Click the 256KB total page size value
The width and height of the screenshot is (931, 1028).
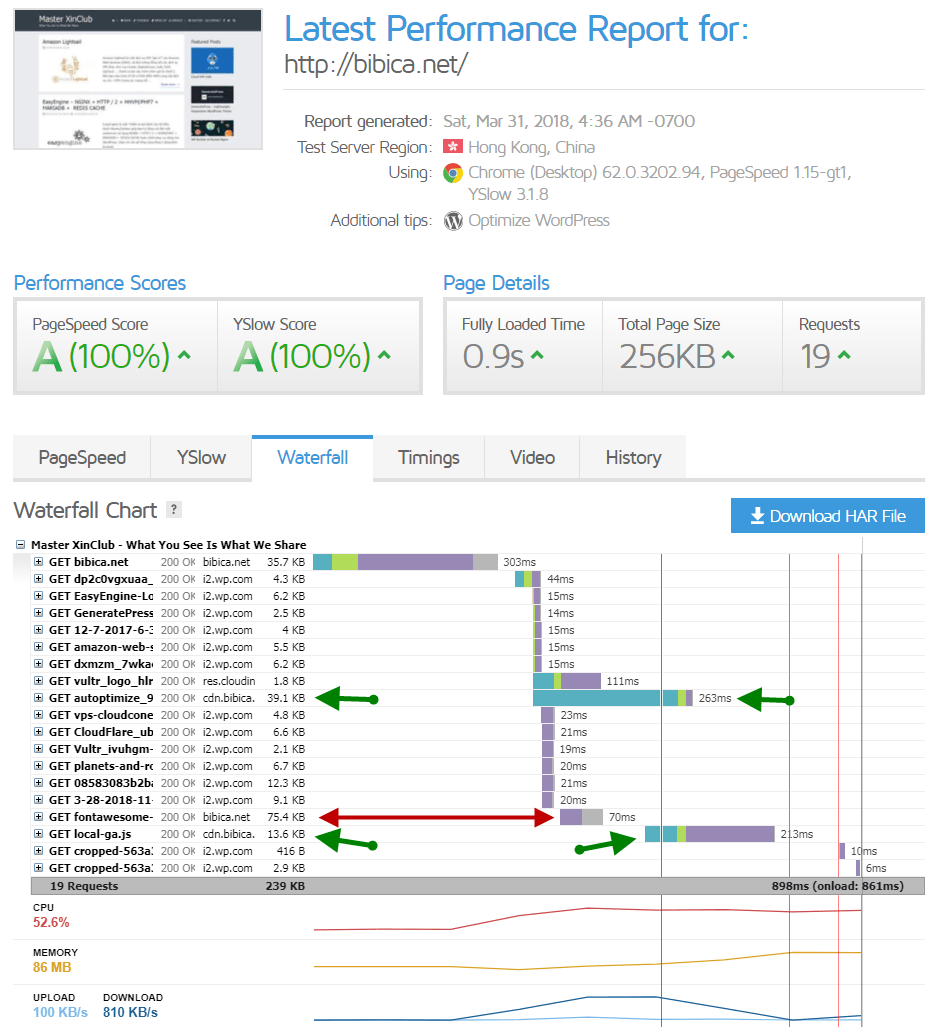[x=667, y=357]
